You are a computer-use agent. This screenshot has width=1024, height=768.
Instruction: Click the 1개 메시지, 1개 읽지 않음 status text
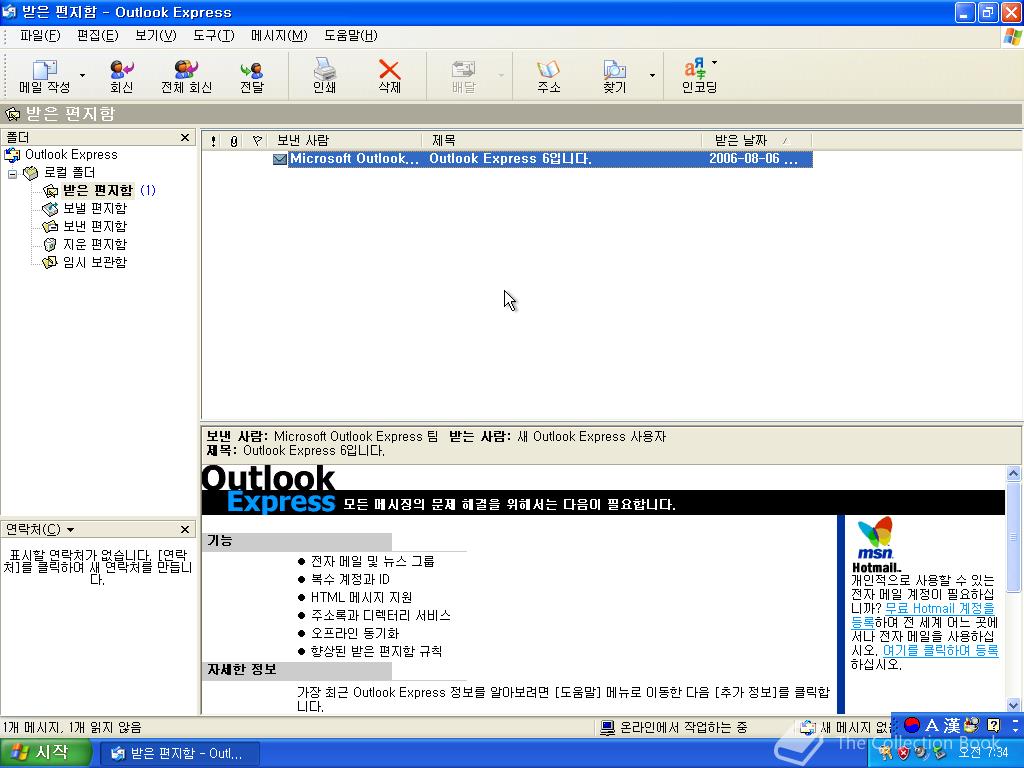[72, 728]
